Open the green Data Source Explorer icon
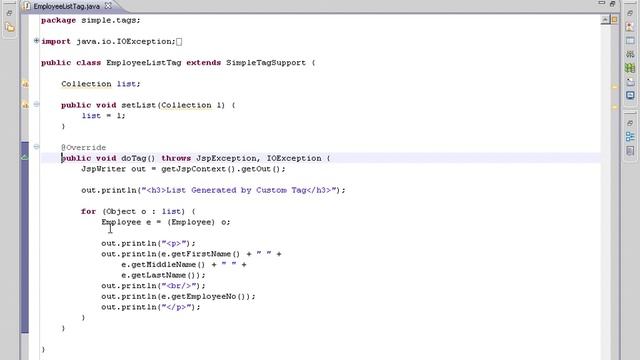640x360 pixels. tap(630, 68)
